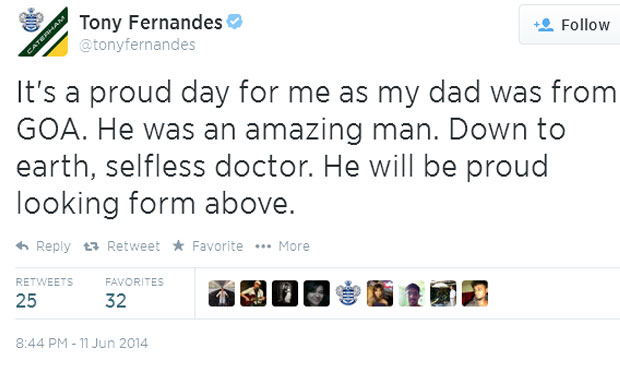This screenshot has height=376, width=620.
Task: Open the QPR crest user avatar in the row
Action: [x=348, y=293]
